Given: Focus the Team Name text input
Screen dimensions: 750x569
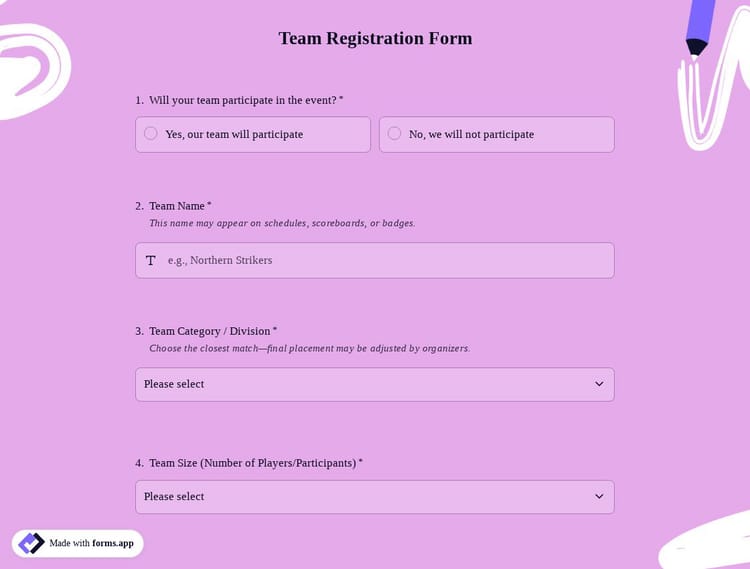Looking at the screenshot, I should pyautogui.click(x=385, y=260).
